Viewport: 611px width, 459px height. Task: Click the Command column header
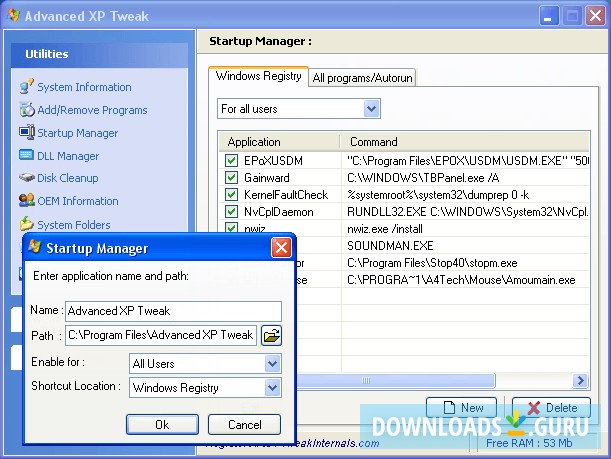tap(465, 142)
